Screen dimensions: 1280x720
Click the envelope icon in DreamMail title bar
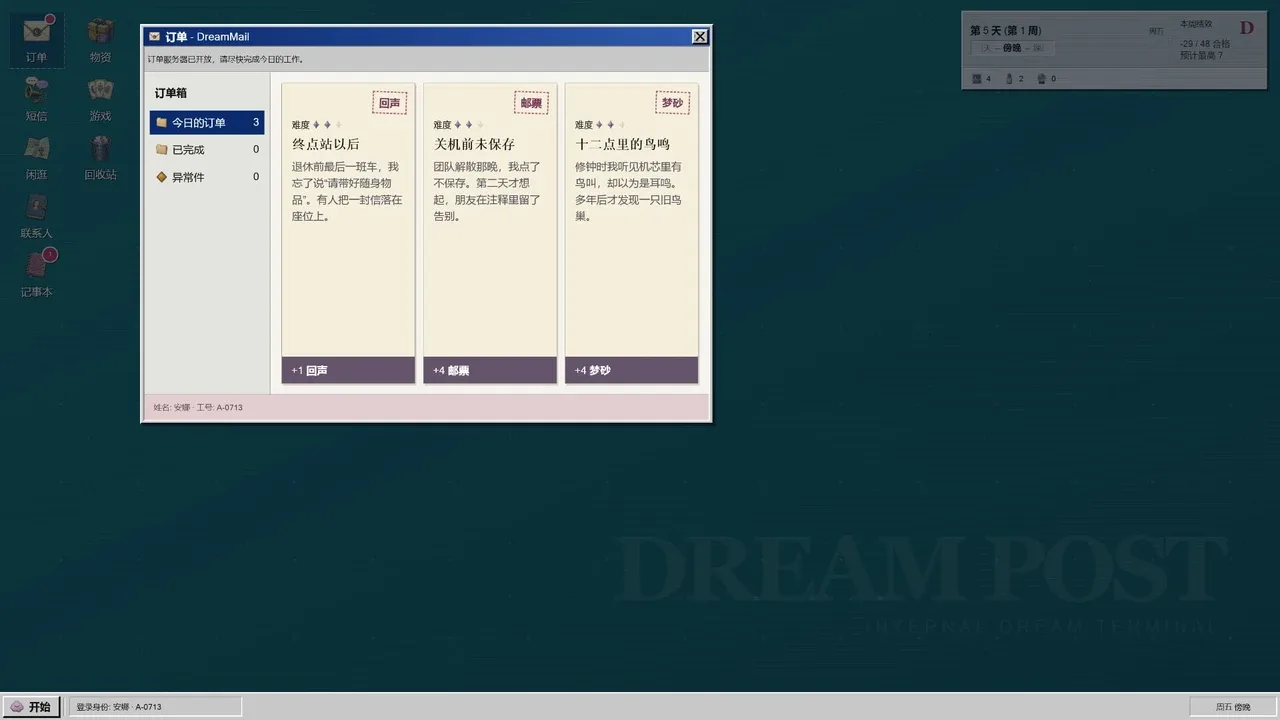click(x=155, y=36)
